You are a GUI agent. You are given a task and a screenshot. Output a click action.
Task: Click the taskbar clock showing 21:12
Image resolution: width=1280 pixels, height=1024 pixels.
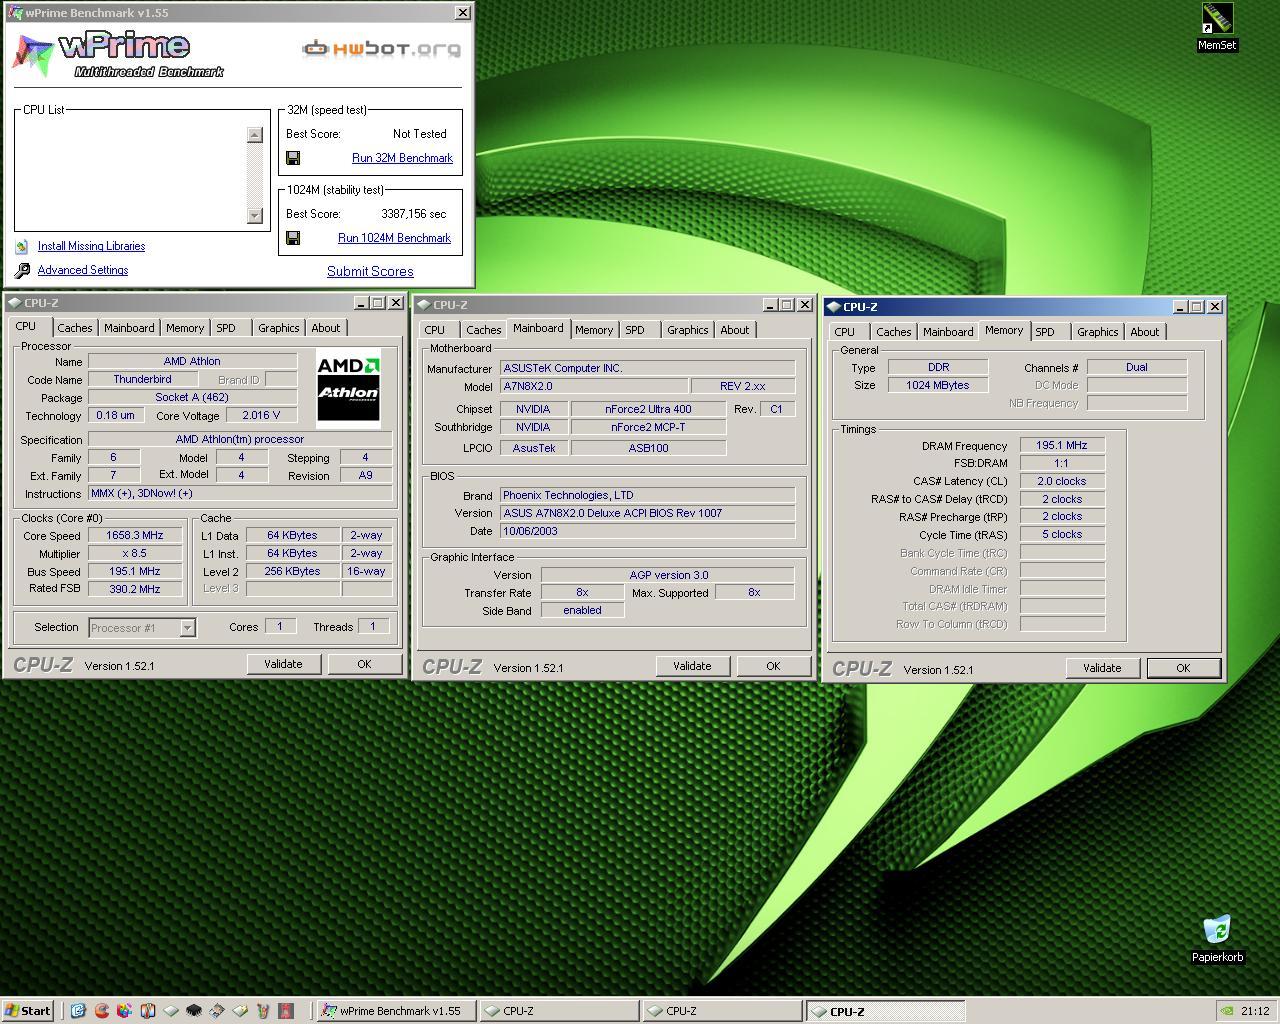click(1255, 1011)
